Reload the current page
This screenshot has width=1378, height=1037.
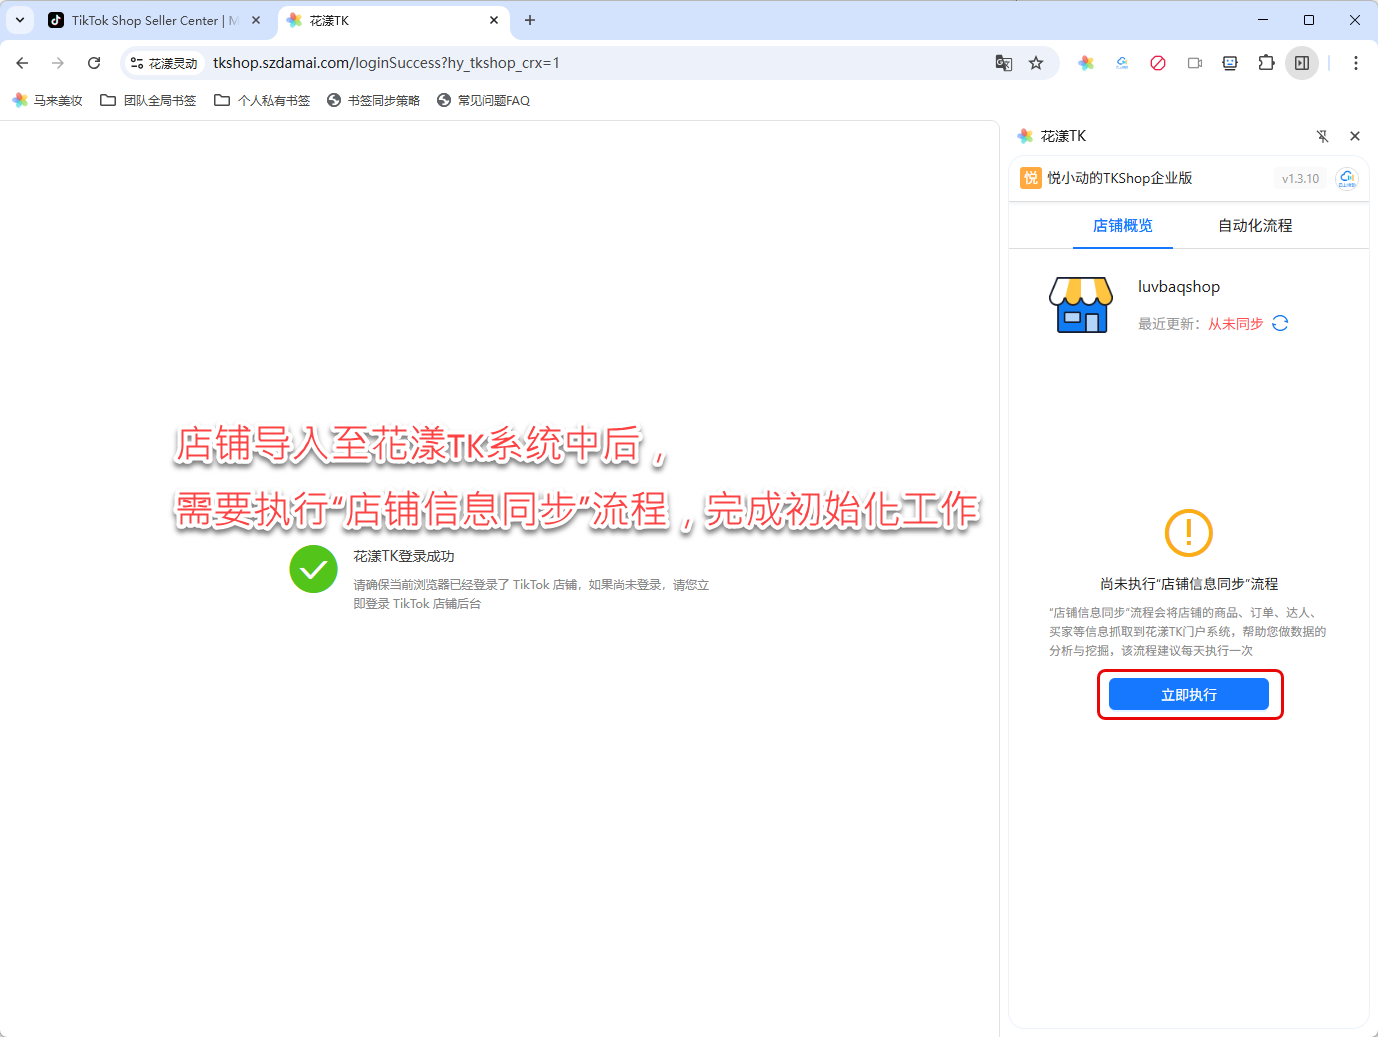coord(94,63)
